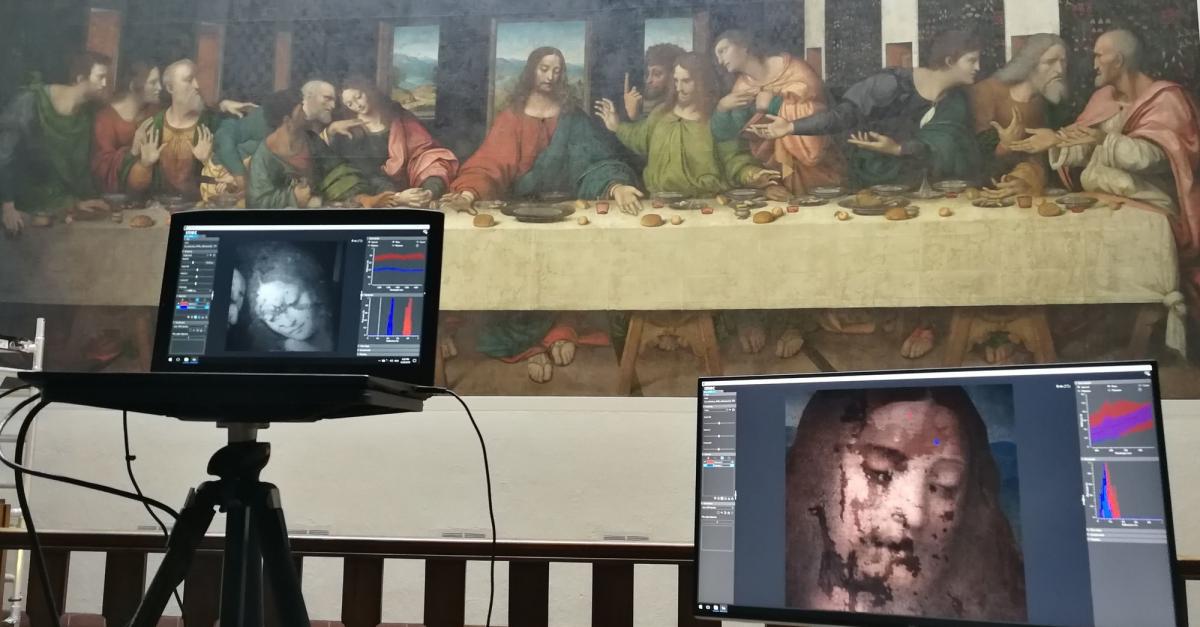The image size is (1200, 627).
Task: Click the taskbar search circle icon on the laptop
Action: [x=178, y=360]
